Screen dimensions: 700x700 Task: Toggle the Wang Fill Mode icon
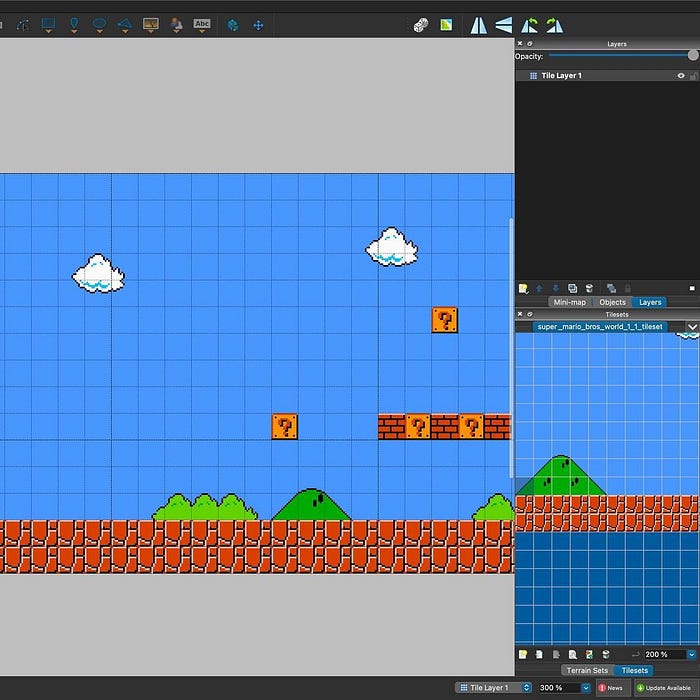[x=446, y=25]
